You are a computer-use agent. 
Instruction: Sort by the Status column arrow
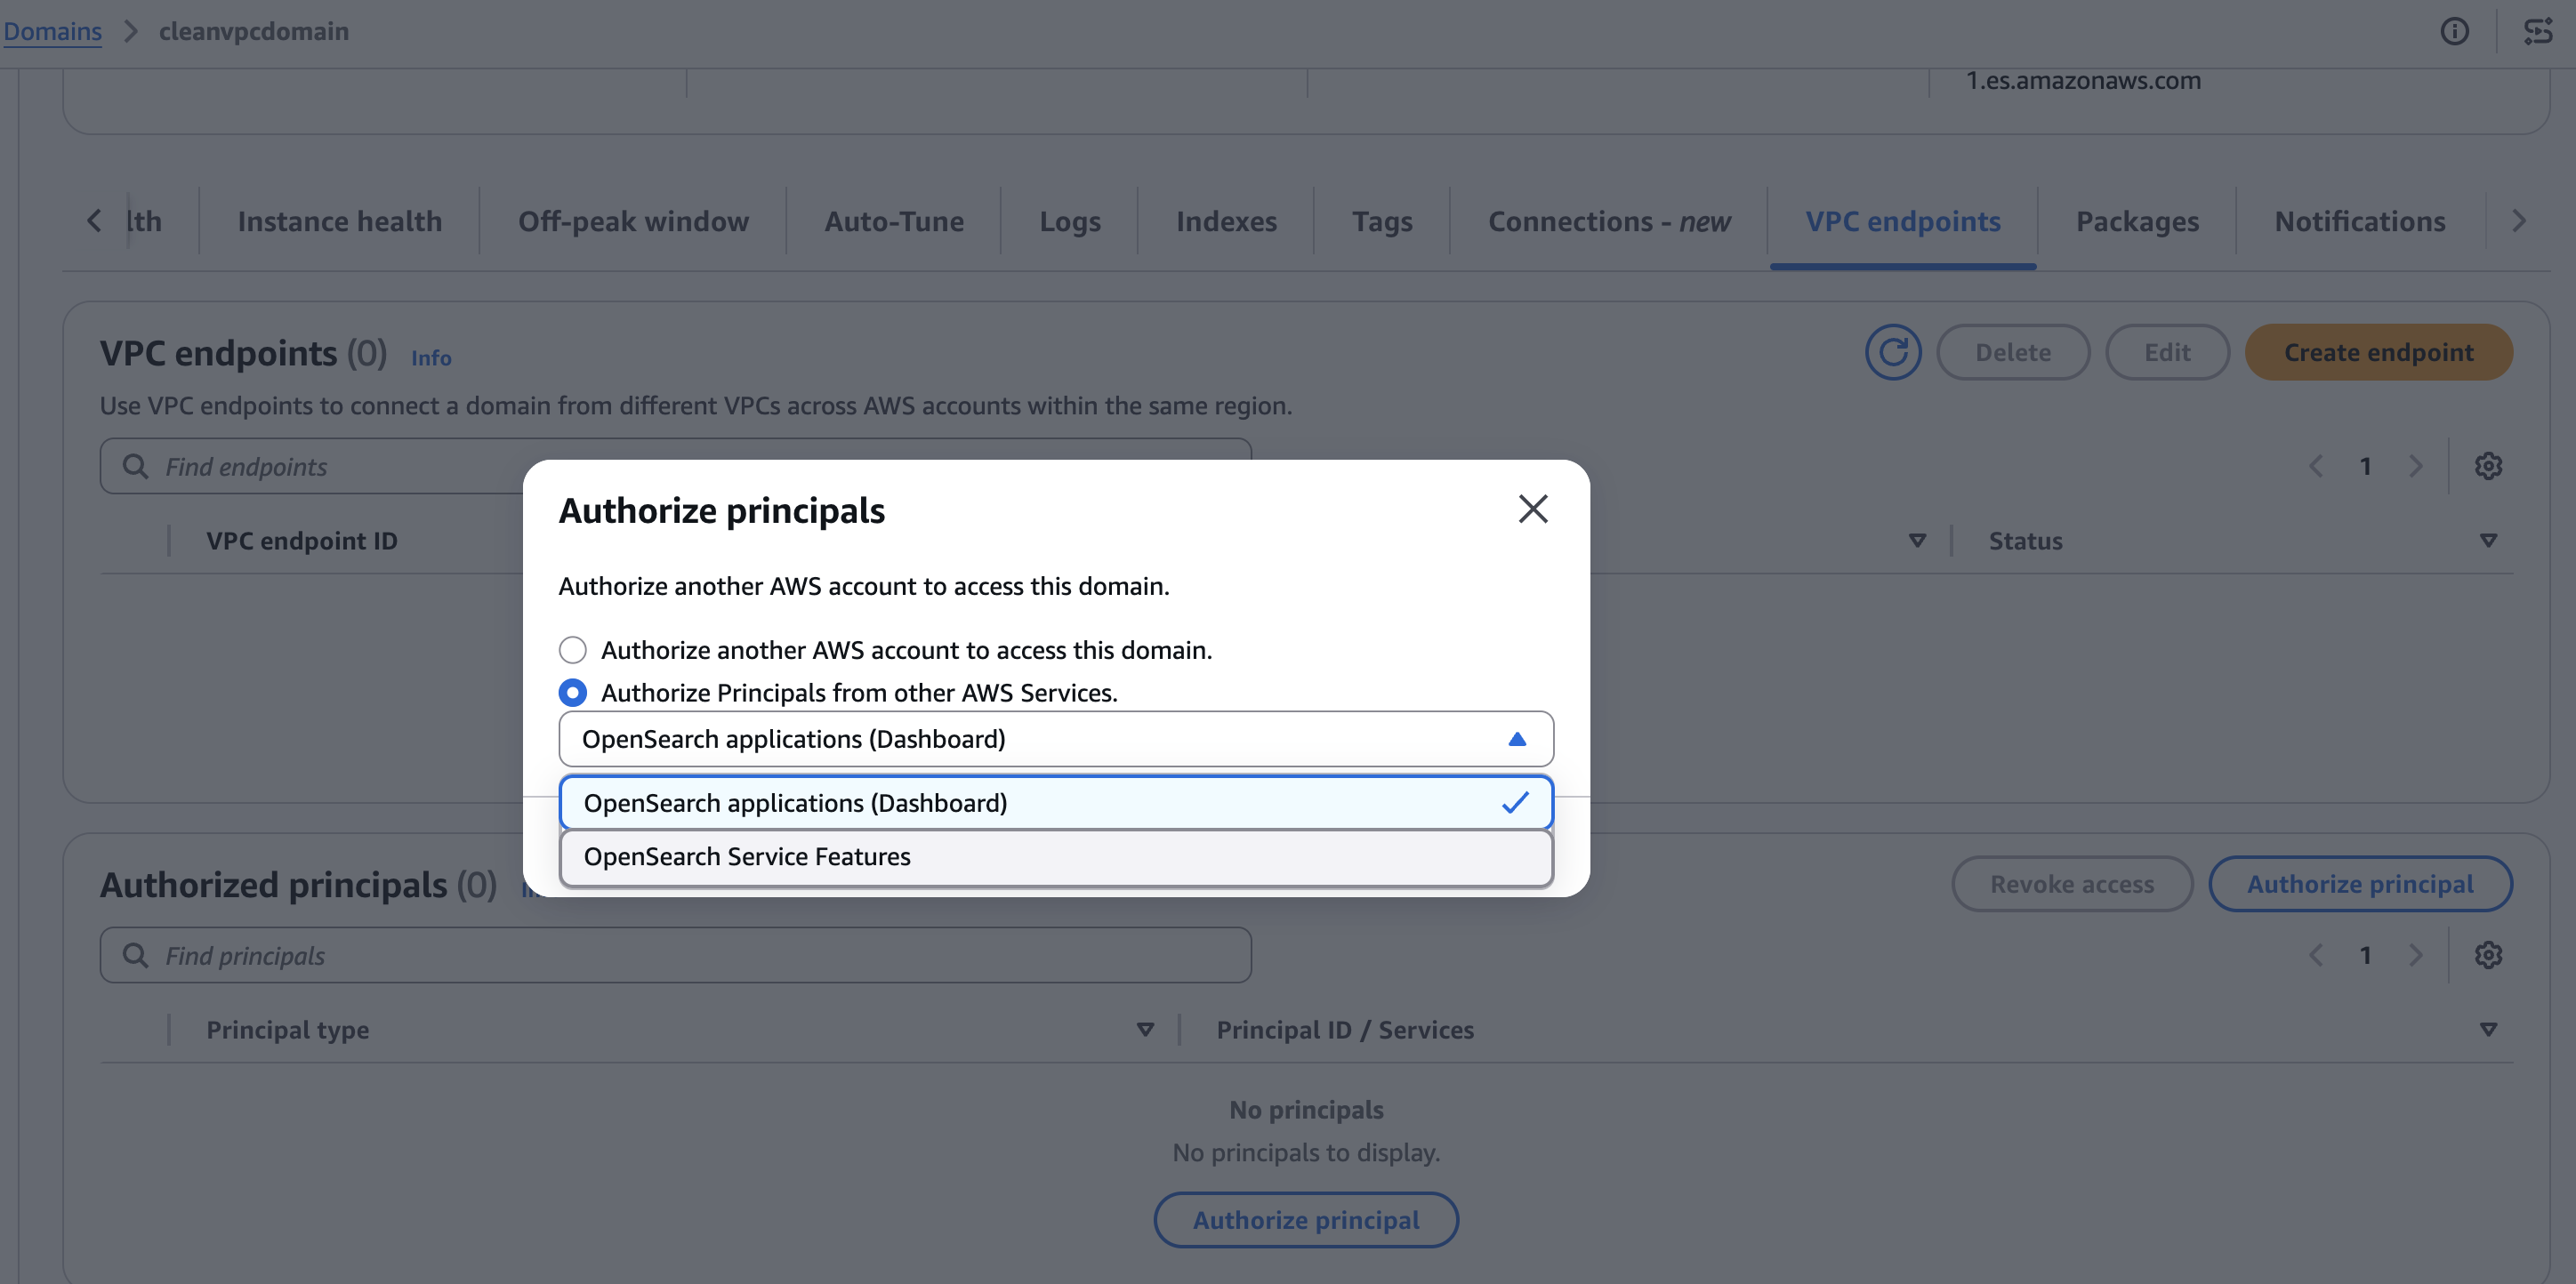(2488, 541)
